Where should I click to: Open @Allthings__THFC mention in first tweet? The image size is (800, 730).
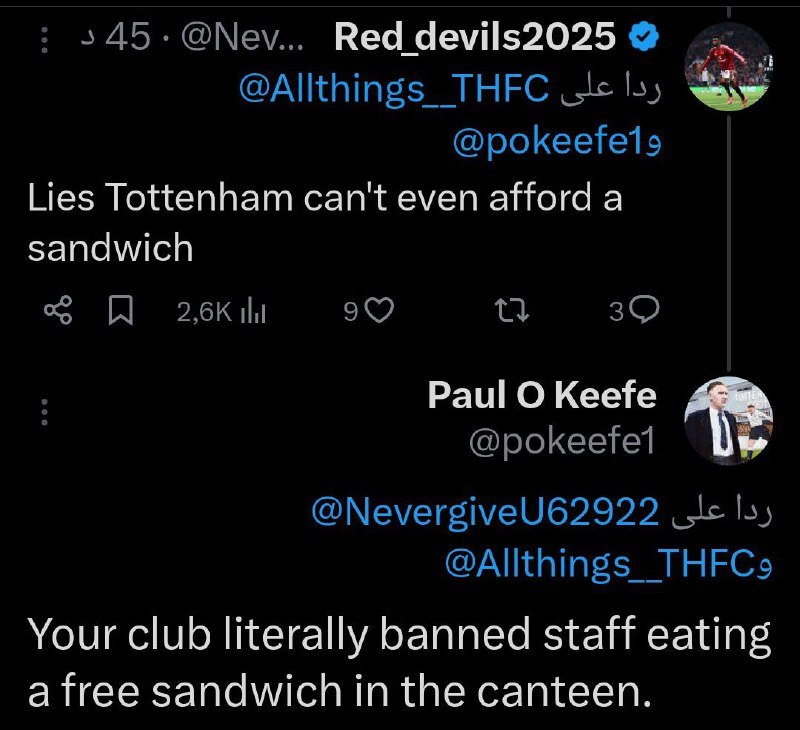(394, 89)
